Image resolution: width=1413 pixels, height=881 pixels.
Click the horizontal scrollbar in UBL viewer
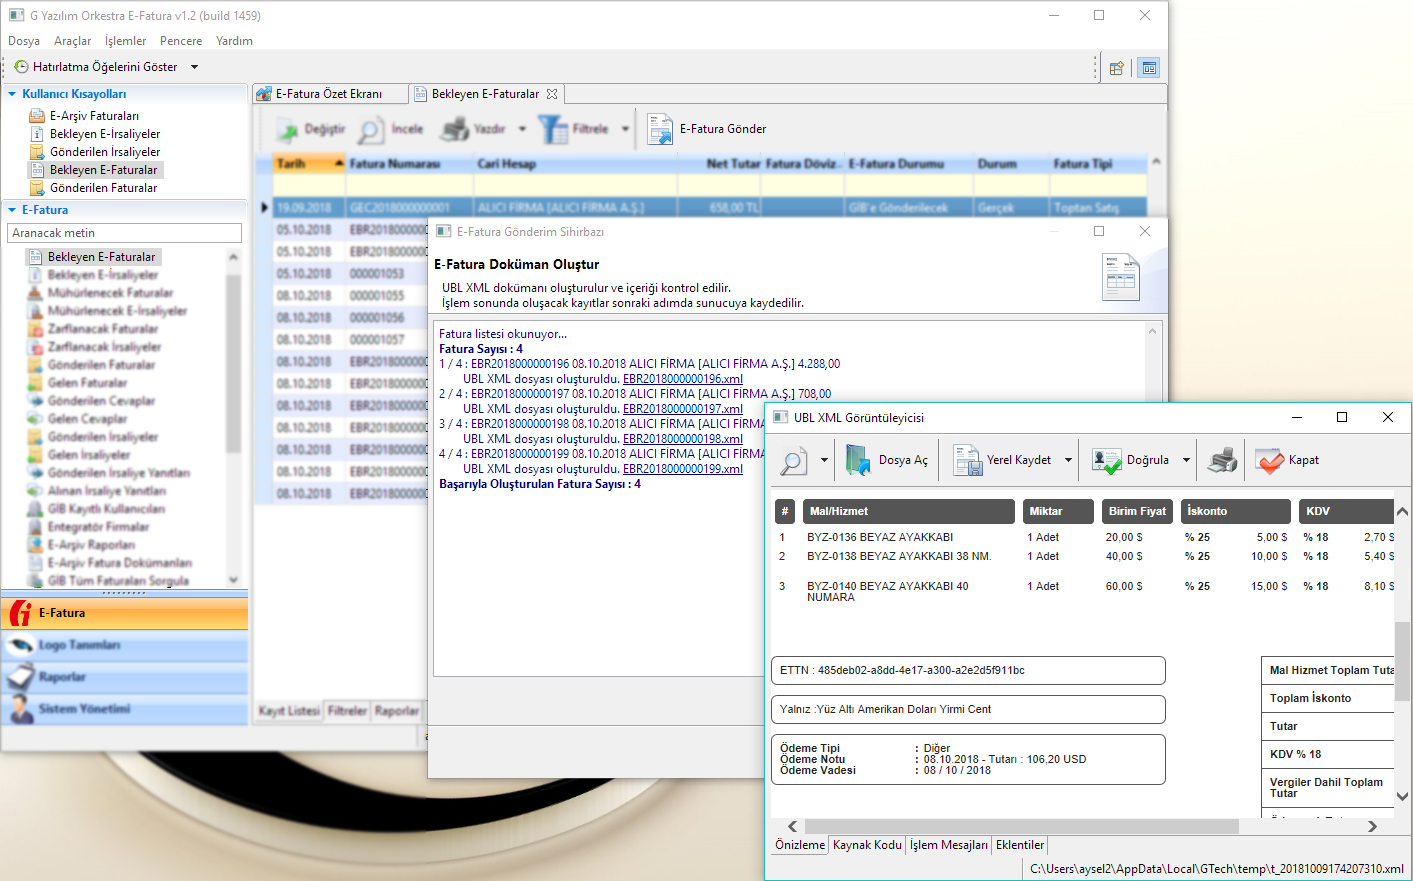coord(1020,826)
